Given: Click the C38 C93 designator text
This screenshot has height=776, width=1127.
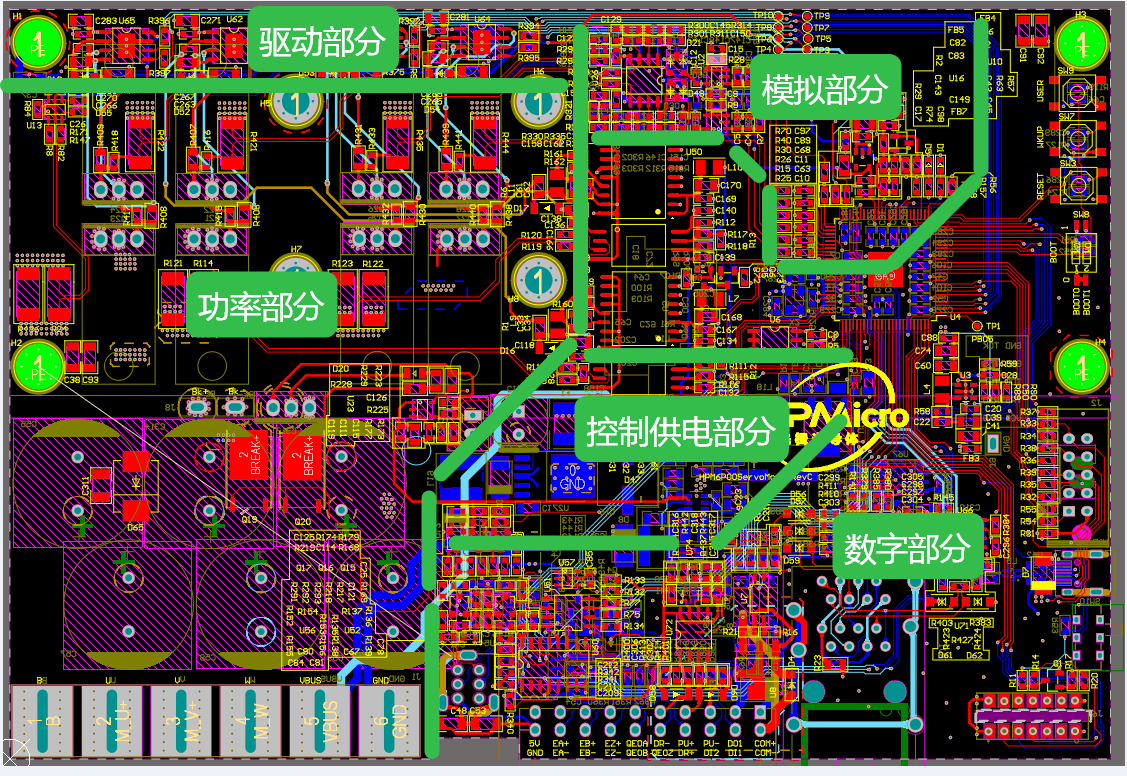Looking at the screenshot, I should click(80, 379).
